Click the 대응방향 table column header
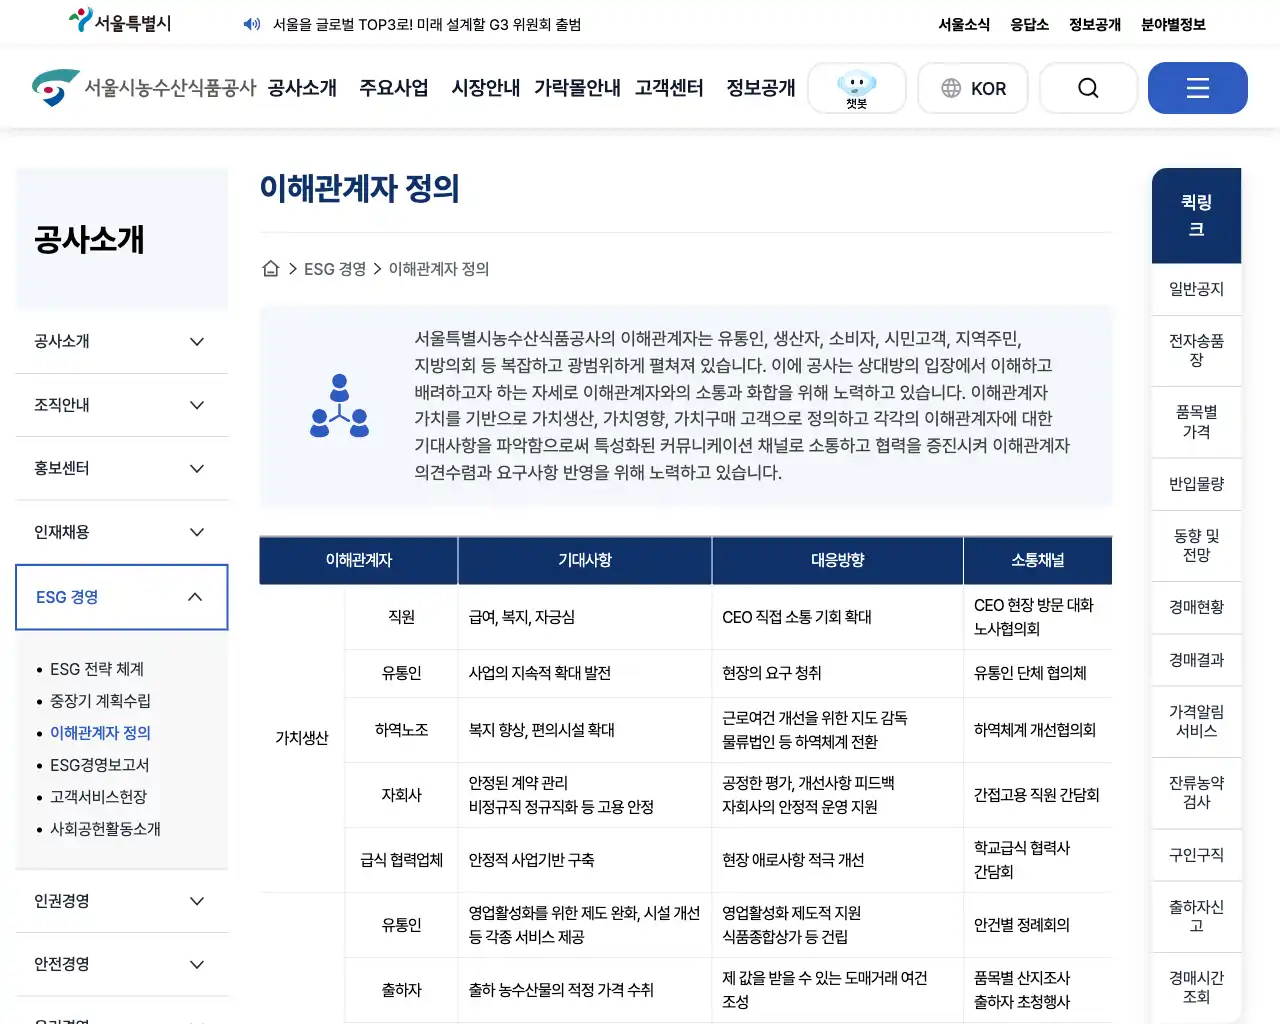 838,560
